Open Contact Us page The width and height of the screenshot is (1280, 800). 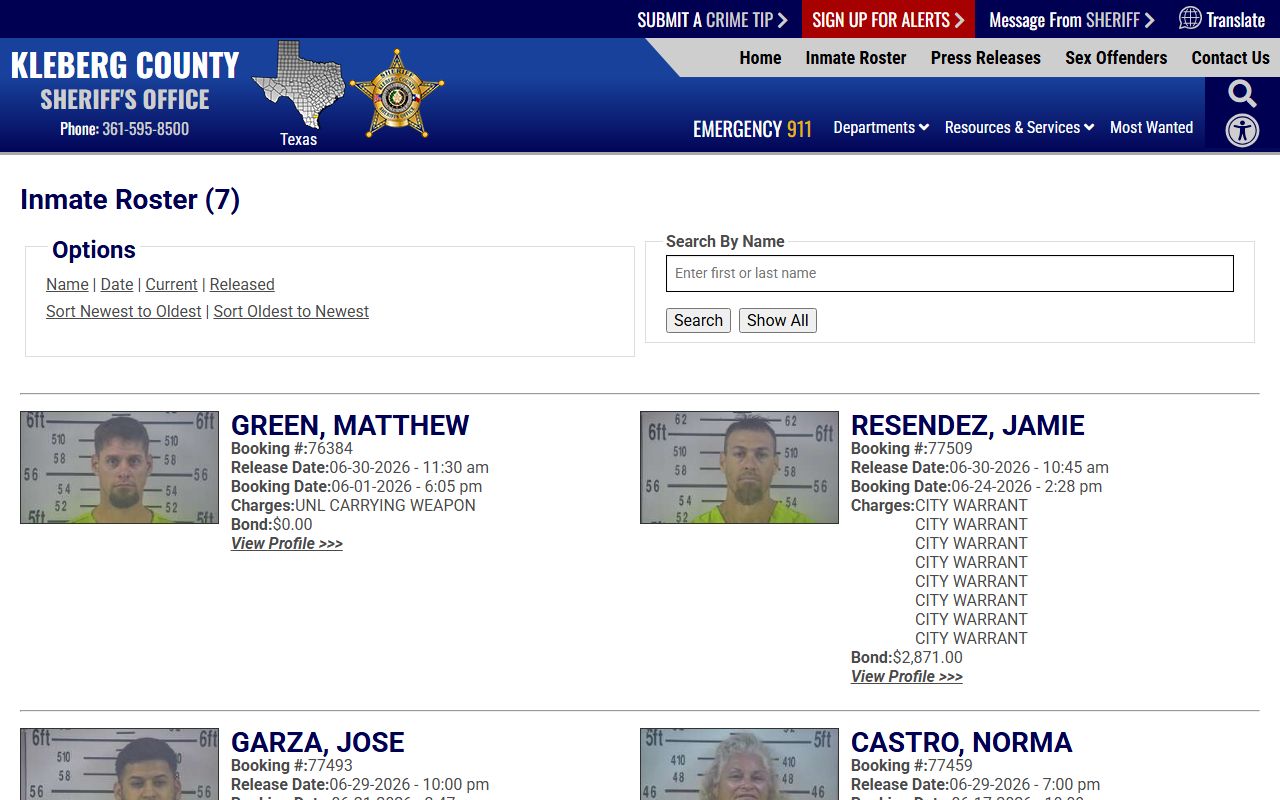(x=1230, y=58)
